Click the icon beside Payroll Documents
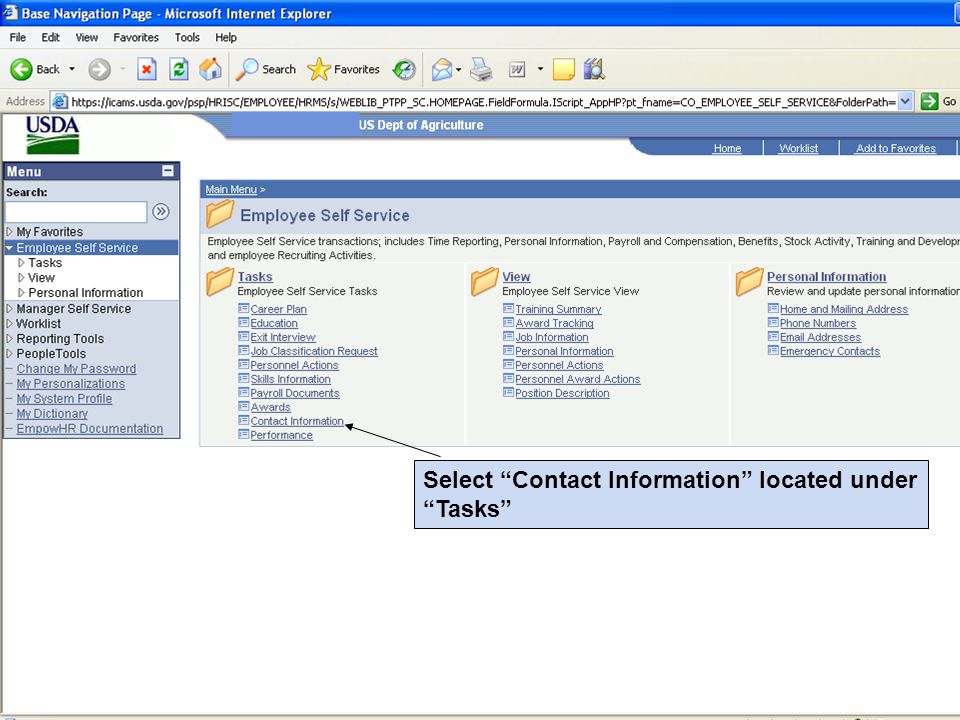Viewport: 960px width, 720px height. (243, 392)
